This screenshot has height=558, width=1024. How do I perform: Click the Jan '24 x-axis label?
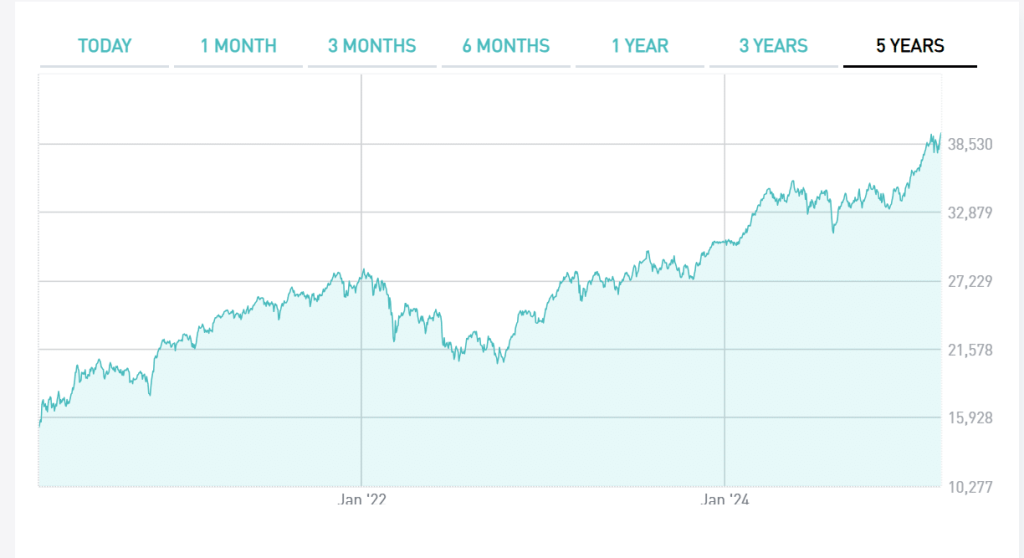coord(725,499)
